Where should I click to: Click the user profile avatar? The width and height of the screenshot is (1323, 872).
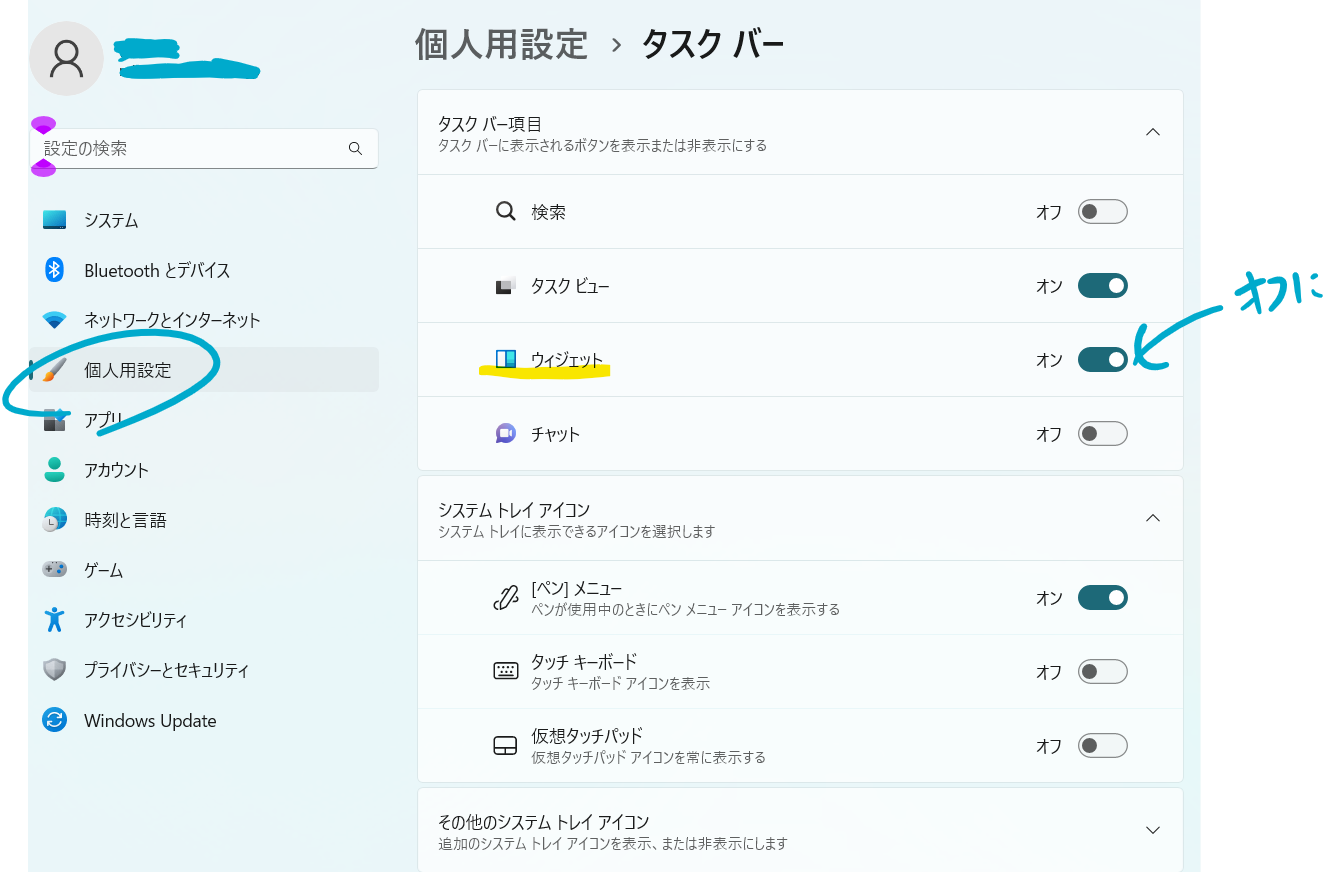[x=66, y=59]
